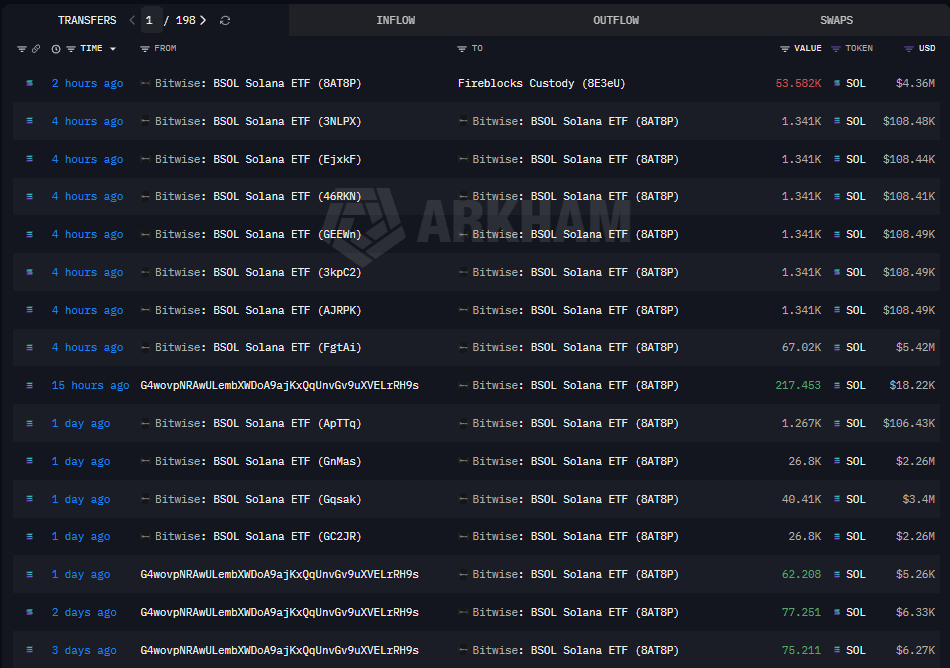Open Bitwise BSOL Solana ETF (GEEWn) sender
The image size is (950, 668).
coord(258,234)
